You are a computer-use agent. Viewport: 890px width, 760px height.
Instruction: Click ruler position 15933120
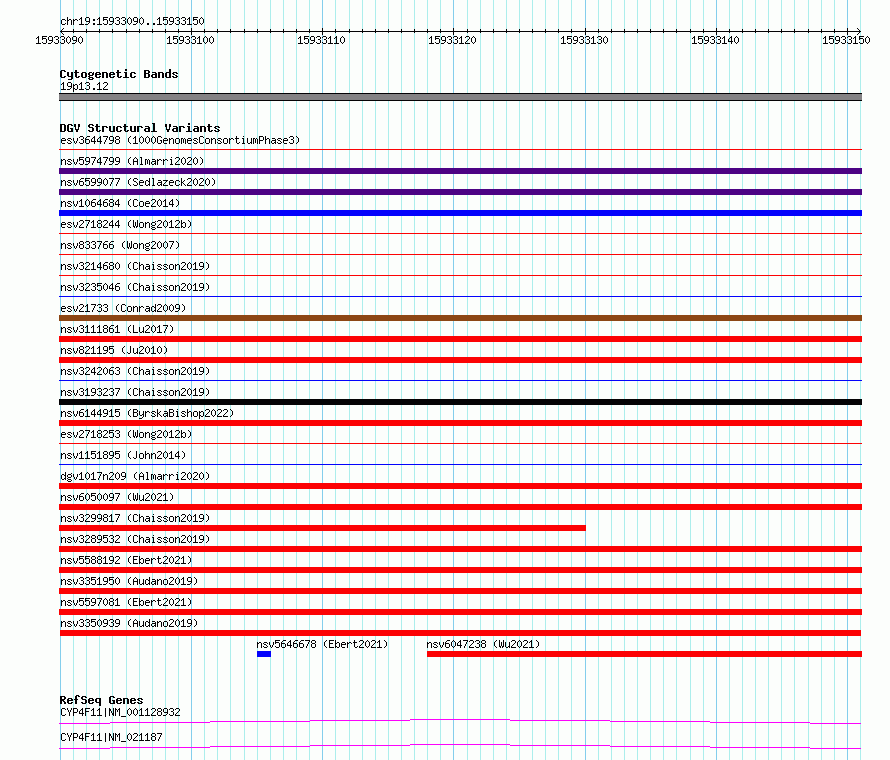[452, 40]
